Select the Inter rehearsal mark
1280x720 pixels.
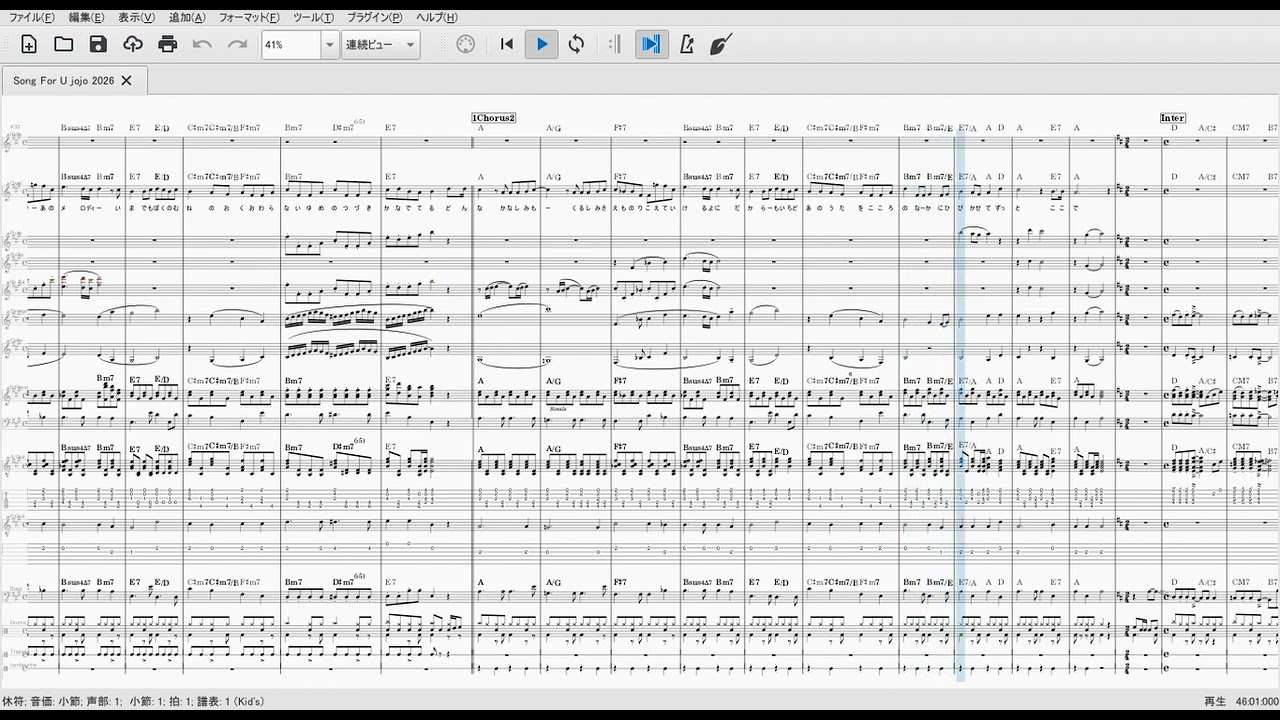[1173, 118]
